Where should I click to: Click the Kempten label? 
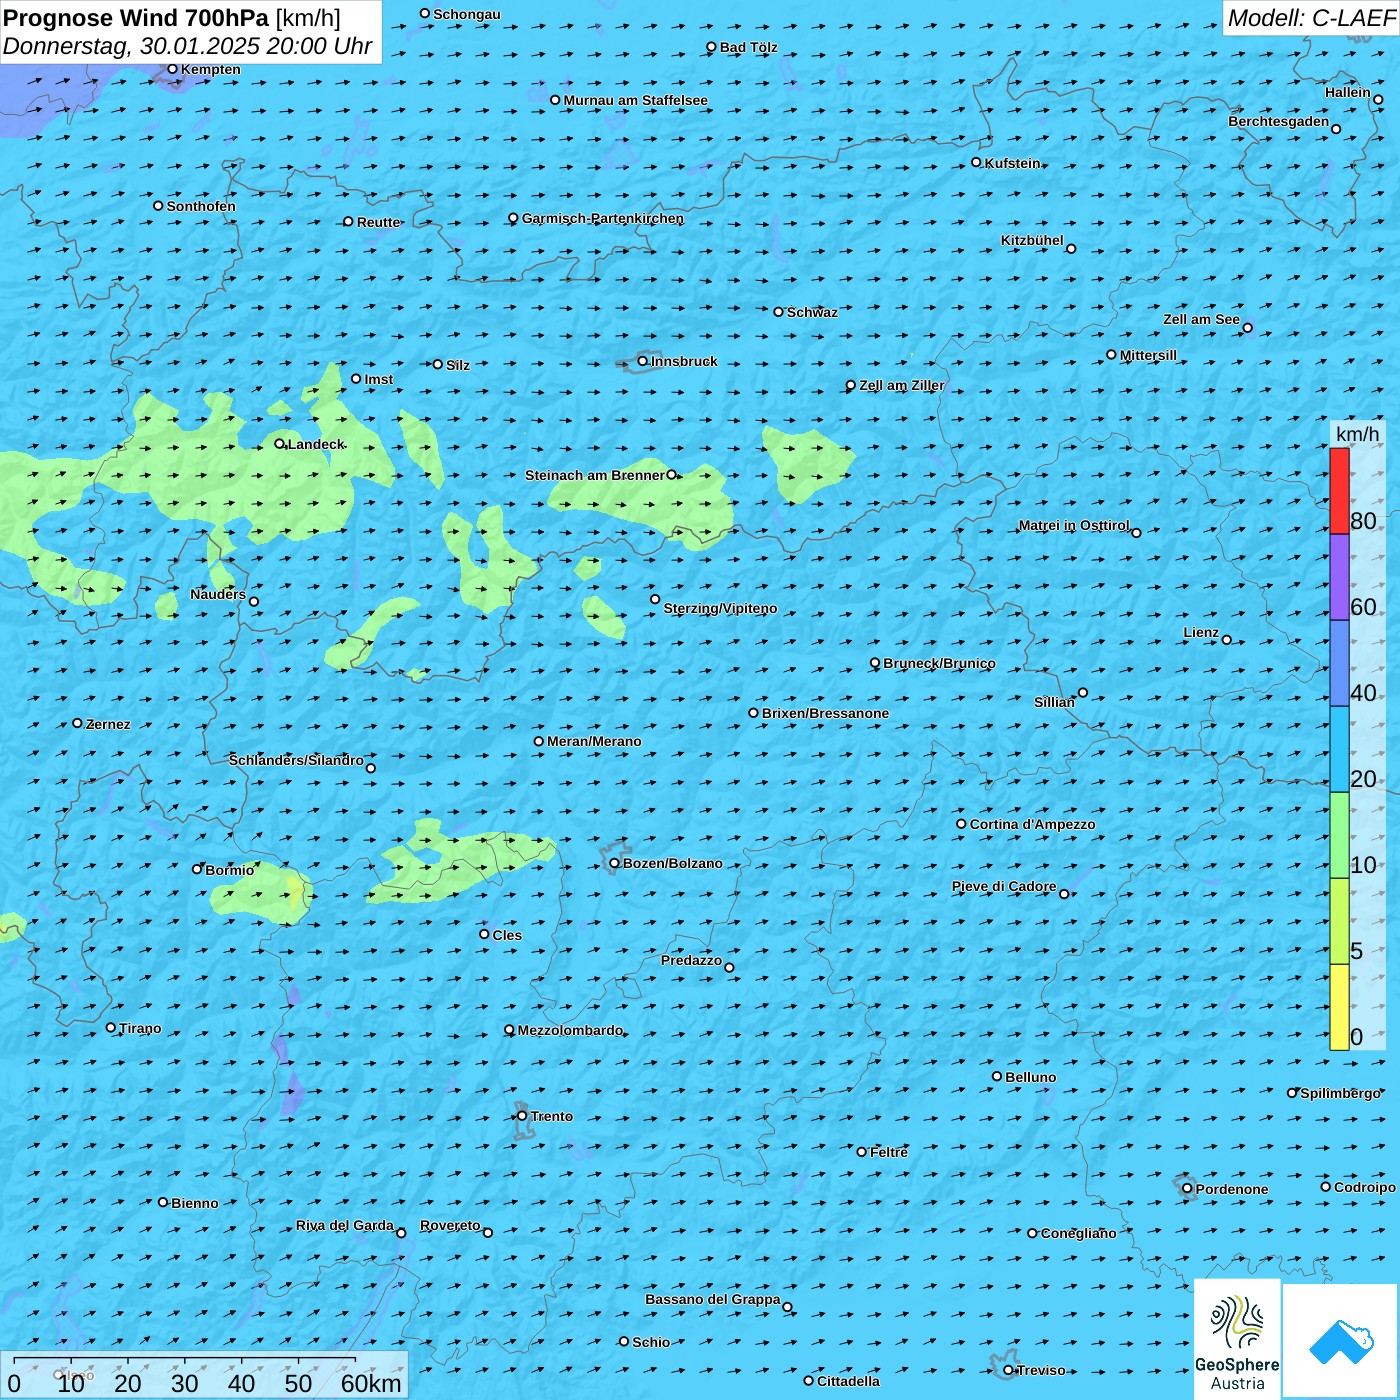tap(211, 69)
